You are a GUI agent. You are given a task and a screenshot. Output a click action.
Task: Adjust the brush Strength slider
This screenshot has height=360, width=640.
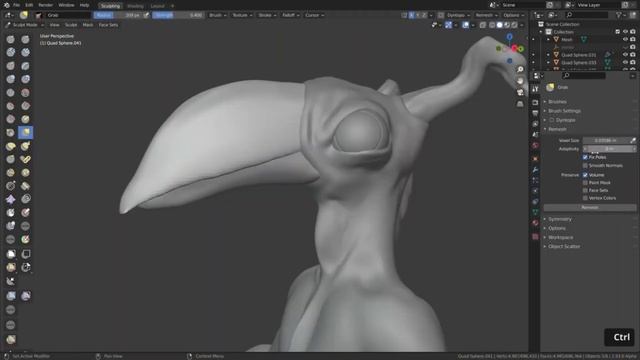pyautogui.click(x=178, y=15)
